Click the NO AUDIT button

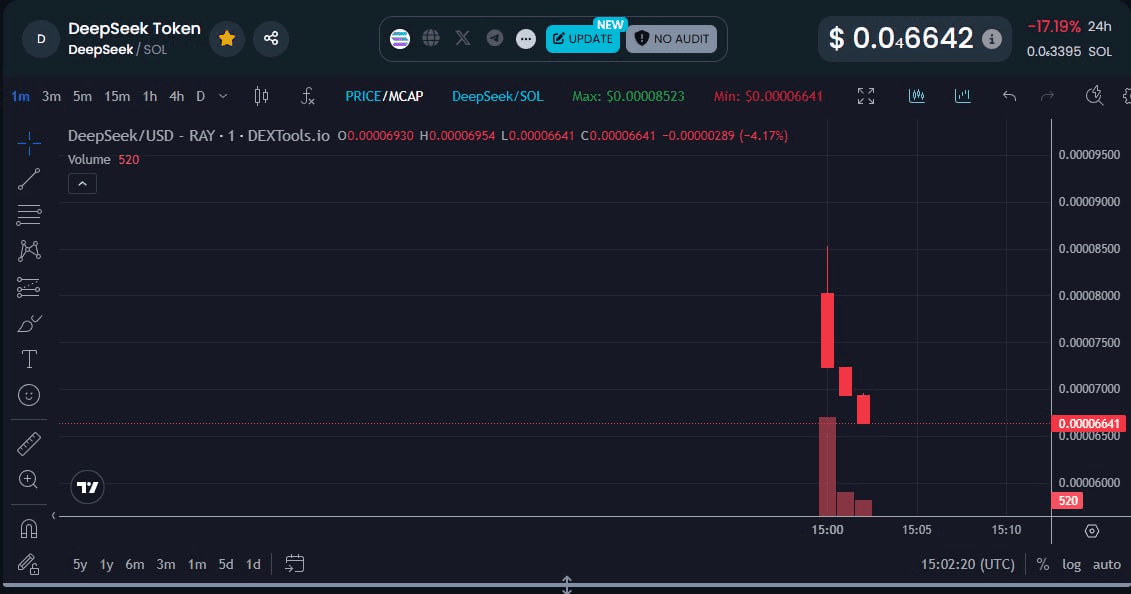[672, 39]
